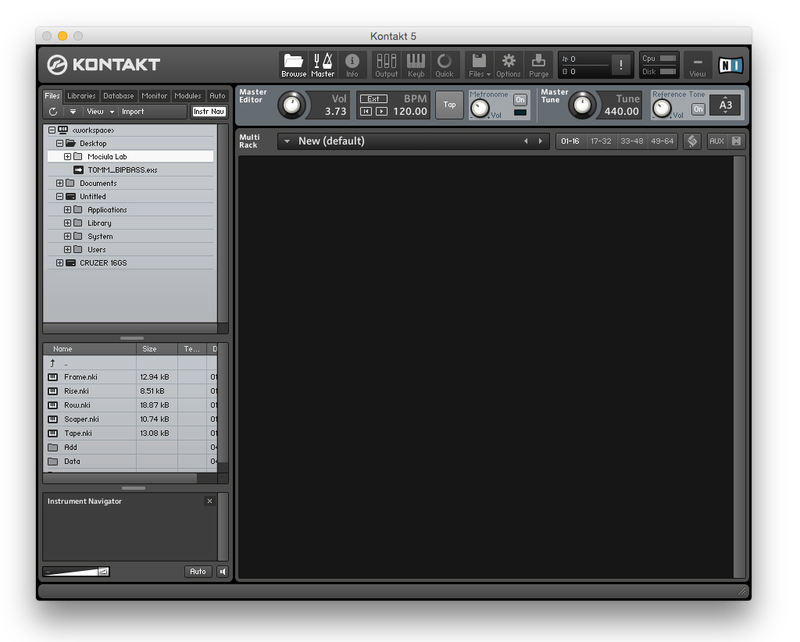The width and height of the screenshot is (800, 642).
Task: Click the Import button
Action: 133,112
